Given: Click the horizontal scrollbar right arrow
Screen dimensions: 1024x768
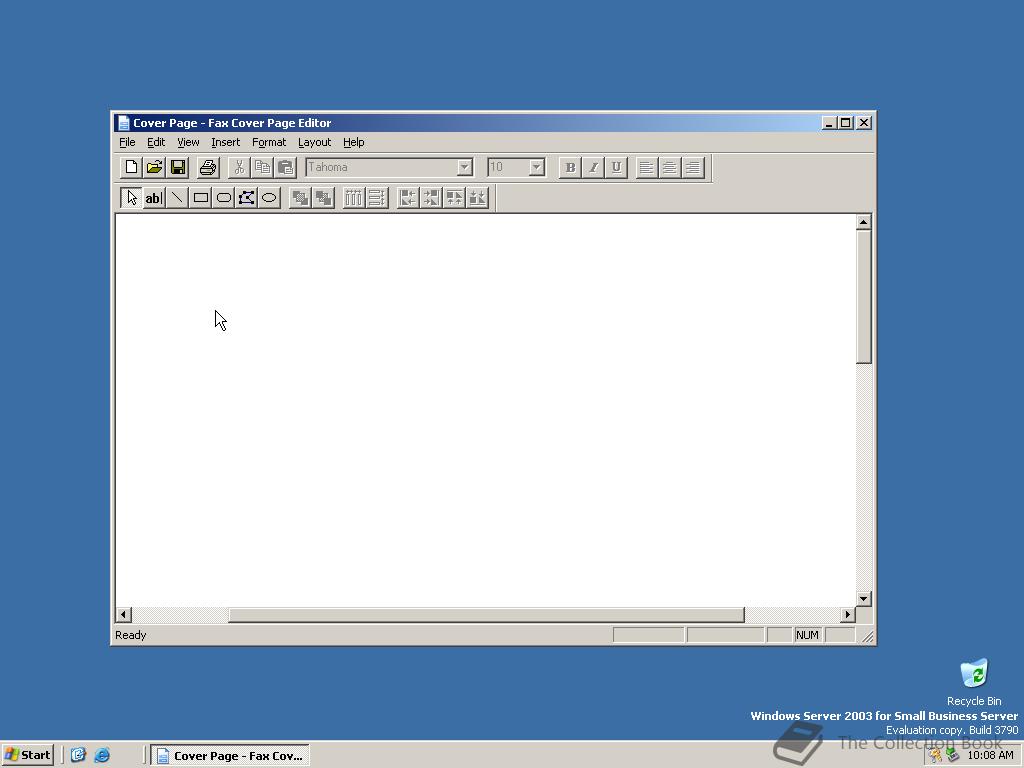Looking at the screenshot, I should click(848, 615).
